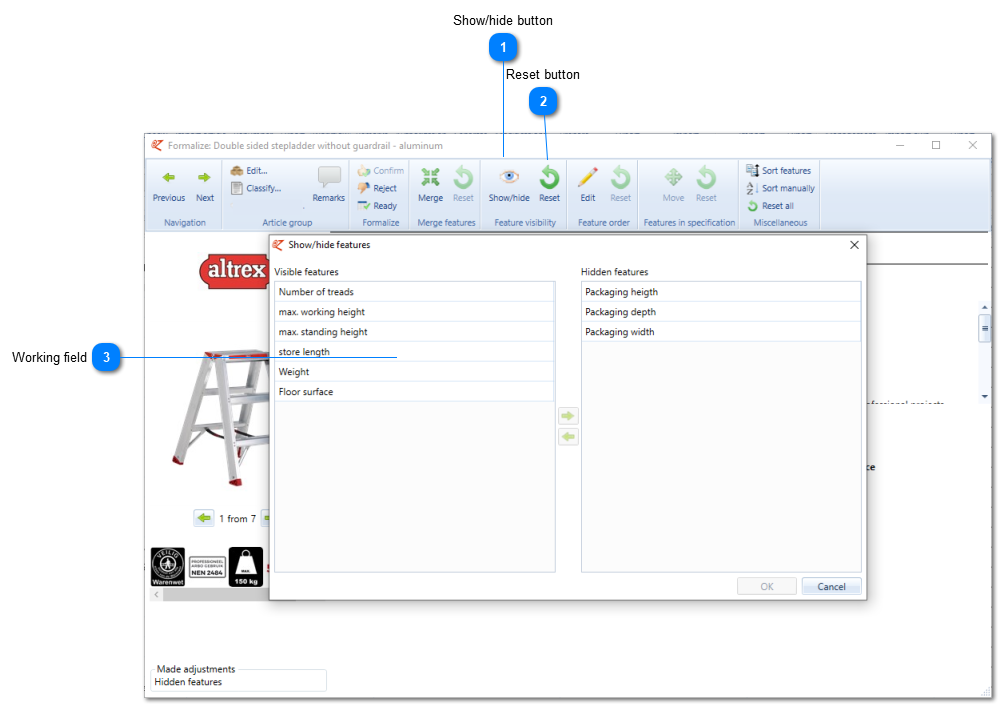This screenshot has width=1001, height=707.
Task: Open Edit... in Article group
Action: pos(250,171)
